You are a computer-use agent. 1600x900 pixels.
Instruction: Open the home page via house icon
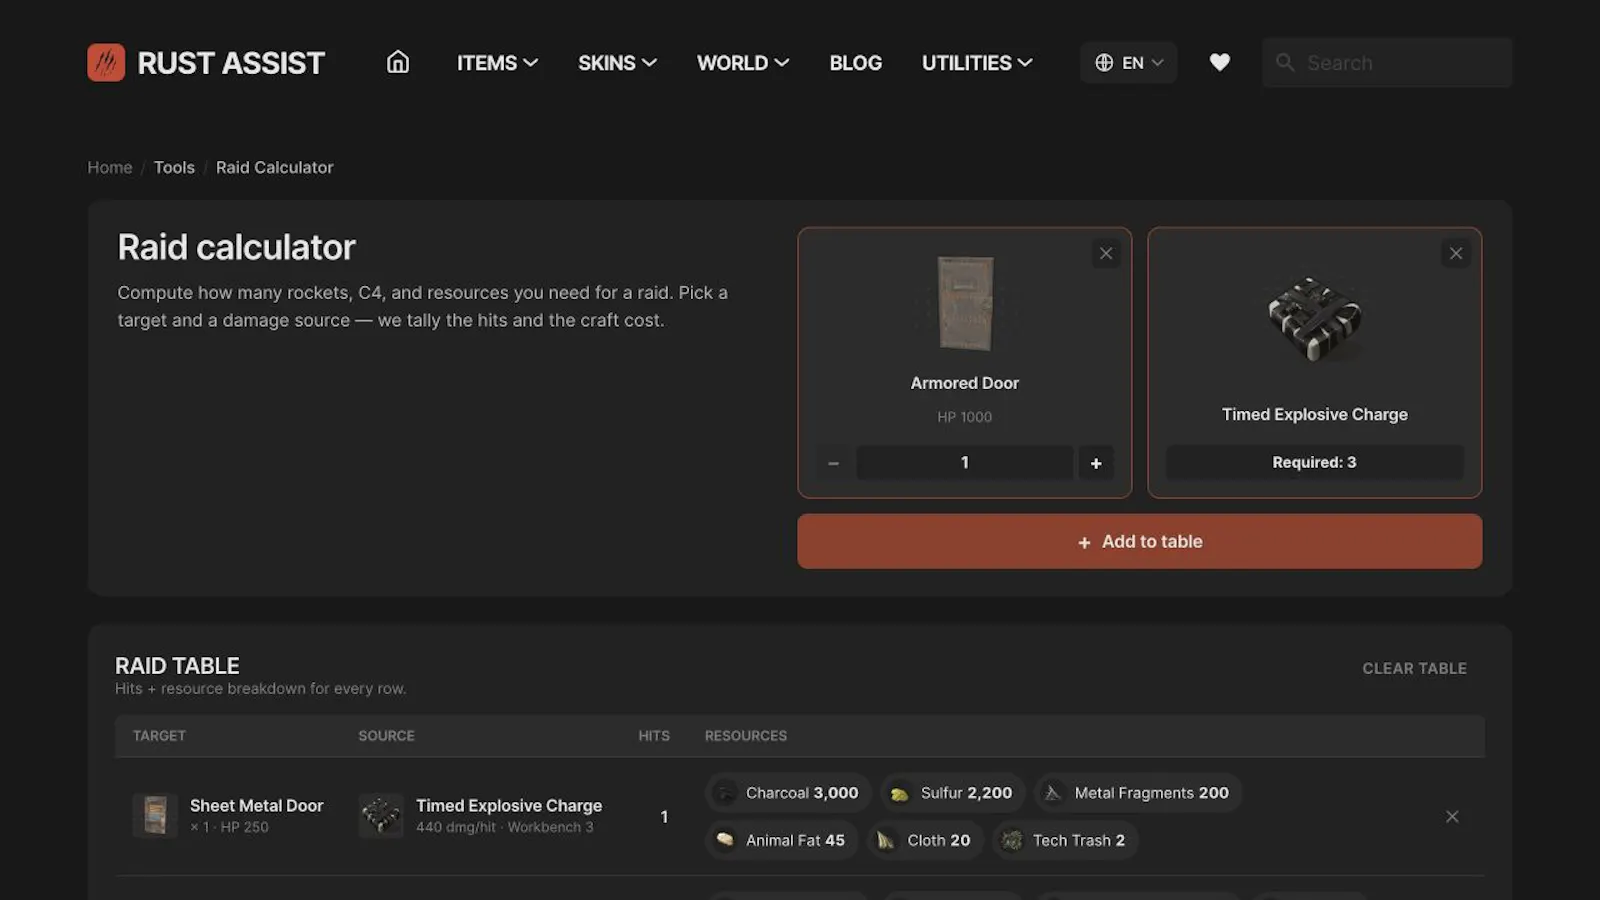pos(398,62)
